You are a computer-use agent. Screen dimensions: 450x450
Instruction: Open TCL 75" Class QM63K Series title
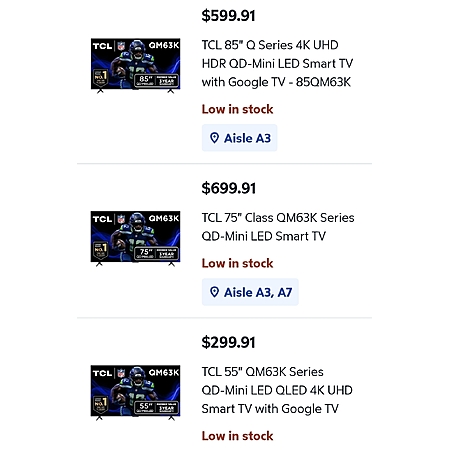(x=278, y=227)
